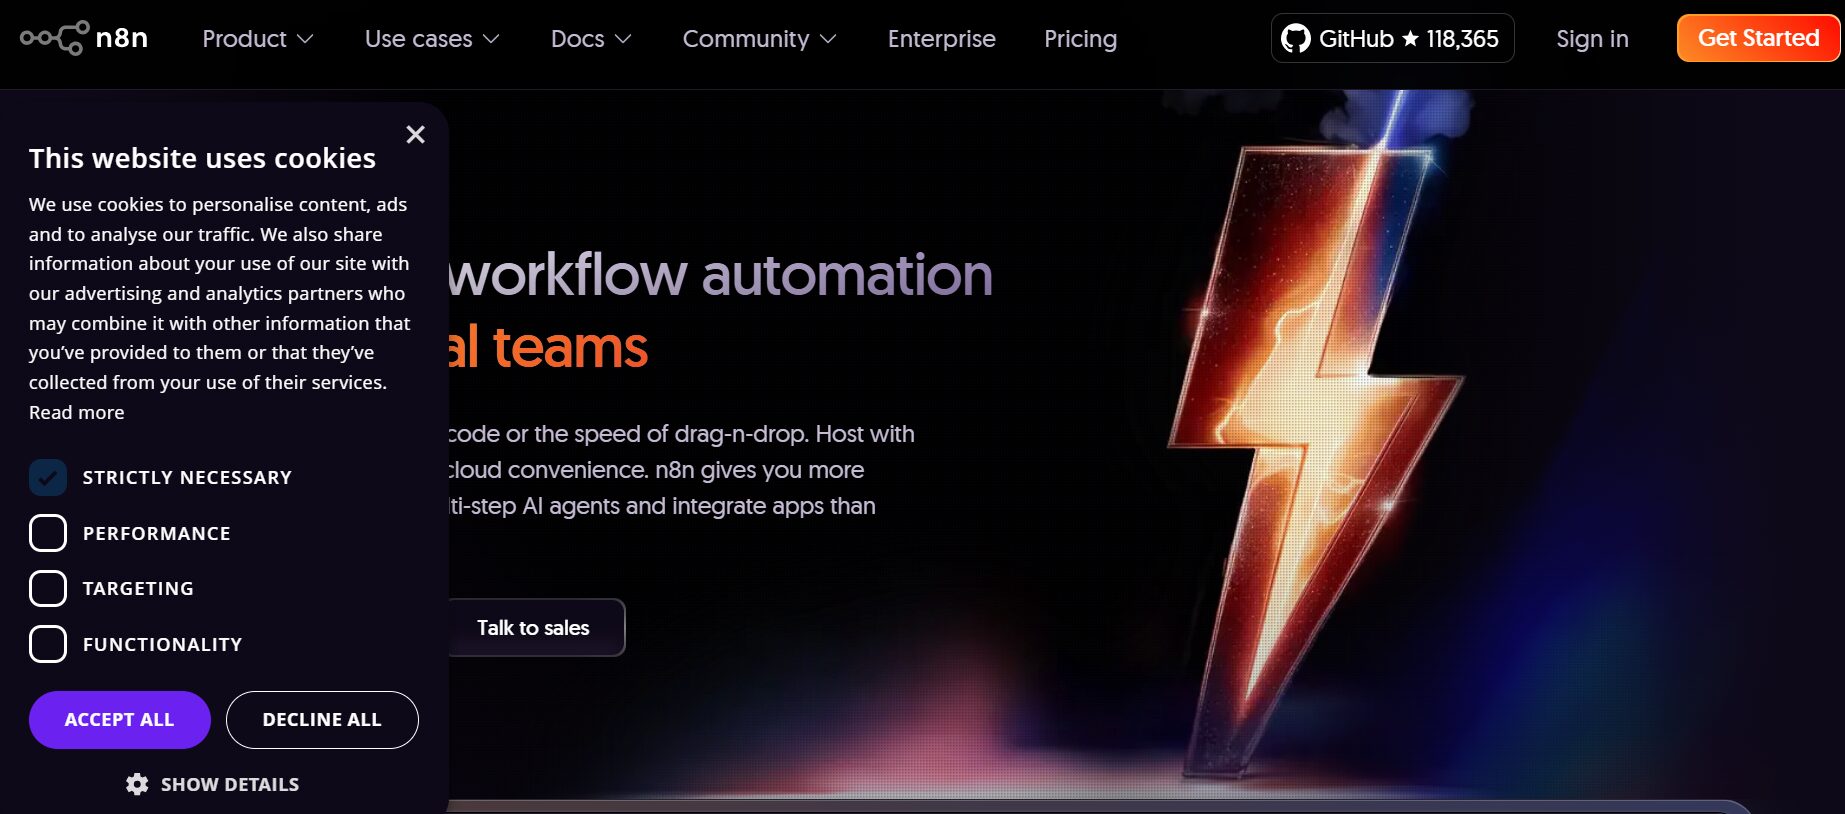
Task: Click the 'workflow automation' headline
Action: (x=720, y=275)
